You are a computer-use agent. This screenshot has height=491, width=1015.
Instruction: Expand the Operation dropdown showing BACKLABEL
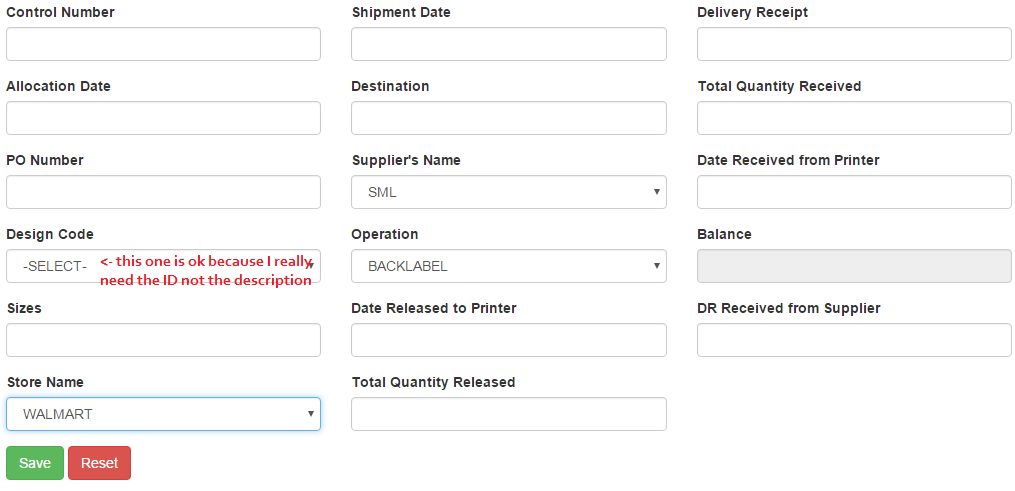[508, 266]
